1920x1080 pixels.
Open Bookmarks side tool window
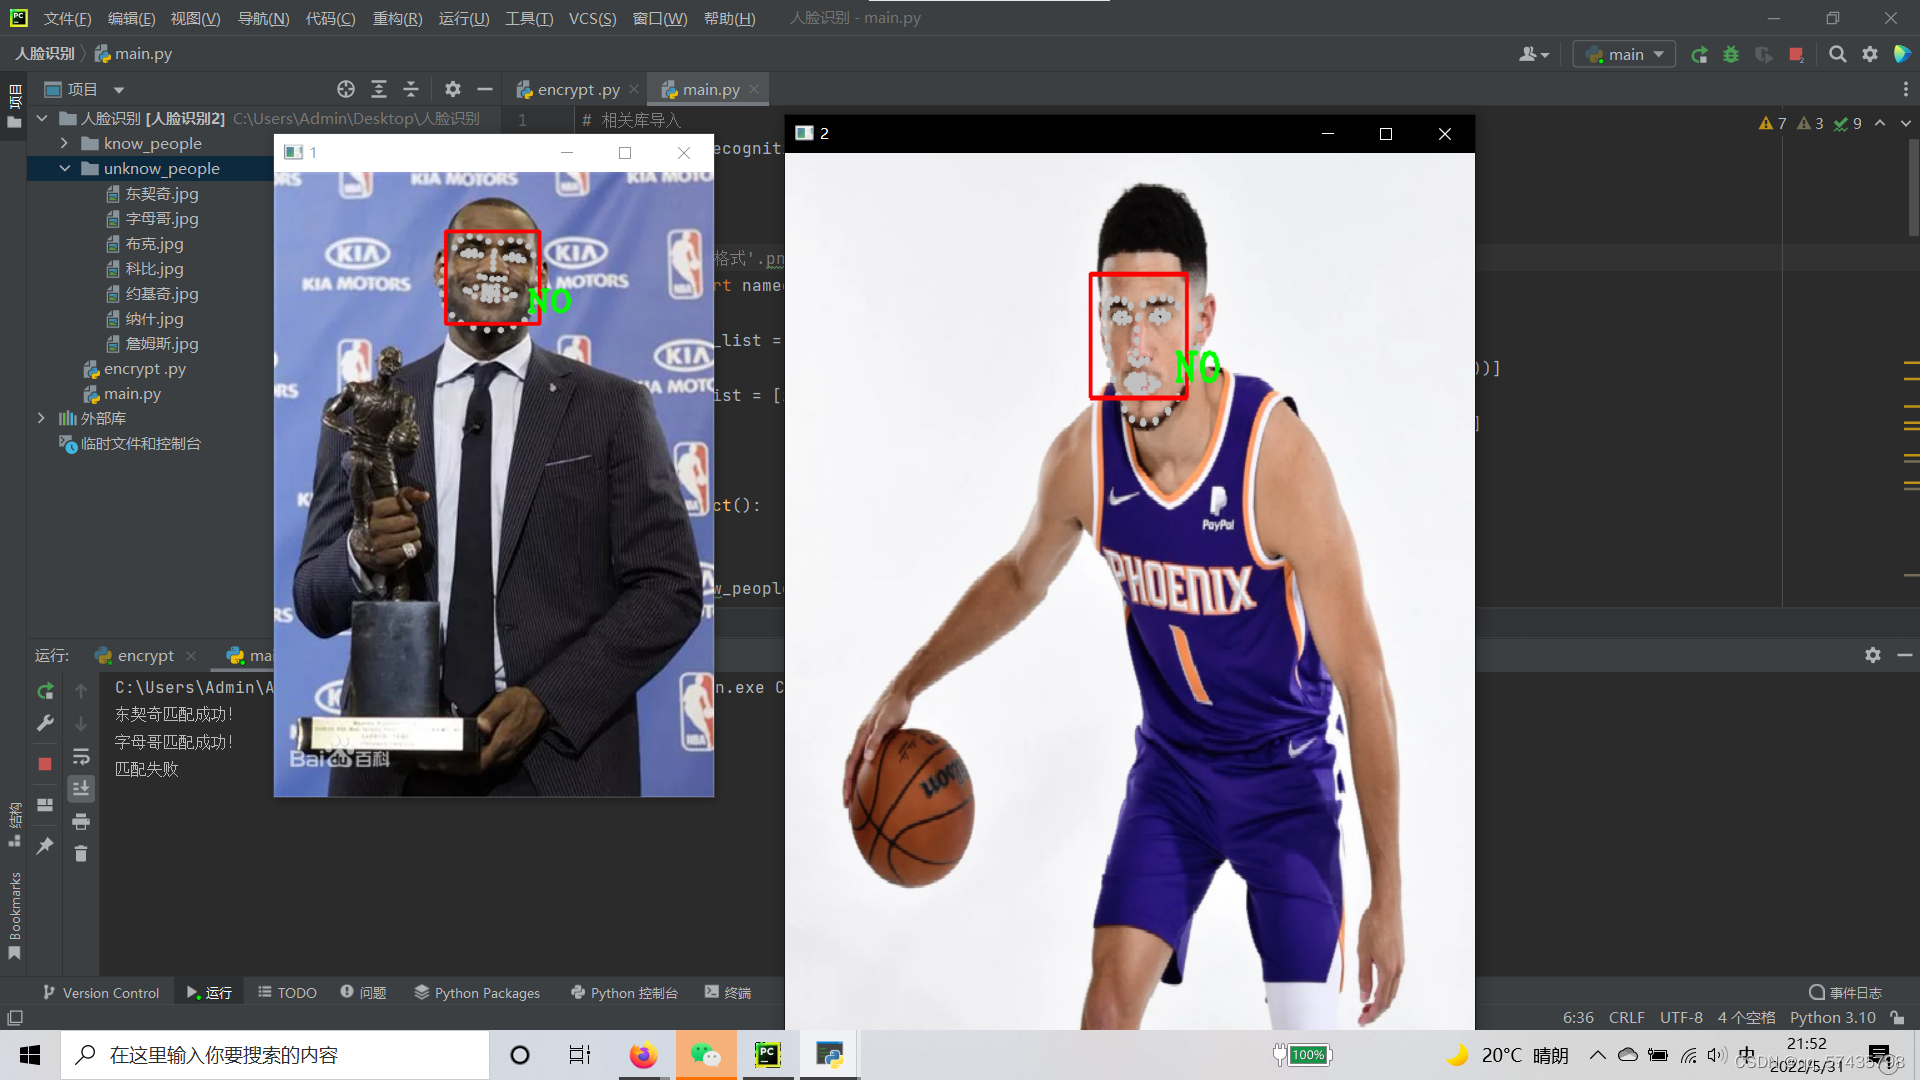point(14,915)
